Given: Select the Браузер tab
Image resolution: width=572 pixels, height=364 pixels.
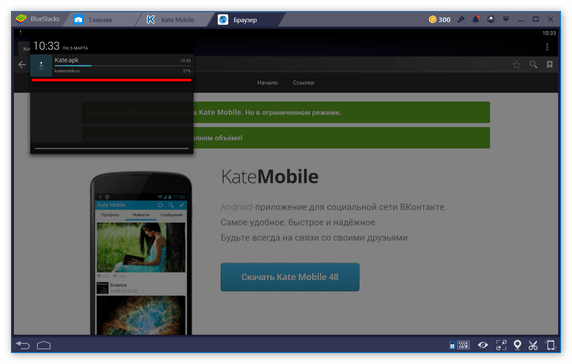Looking at the screenshot, I should 245,20.
